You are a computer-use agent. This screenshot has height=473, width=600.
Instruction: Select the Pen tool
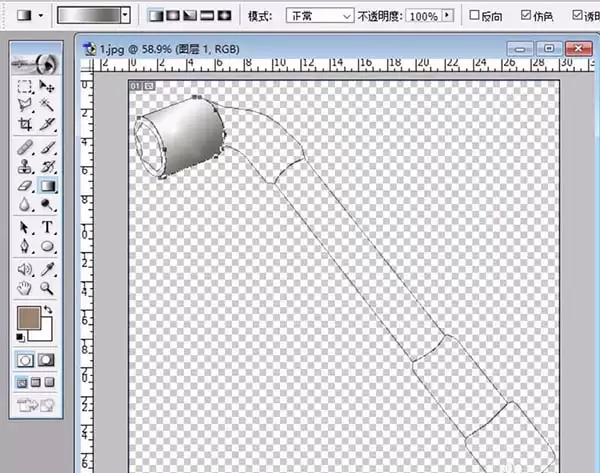tap(25, 246)
